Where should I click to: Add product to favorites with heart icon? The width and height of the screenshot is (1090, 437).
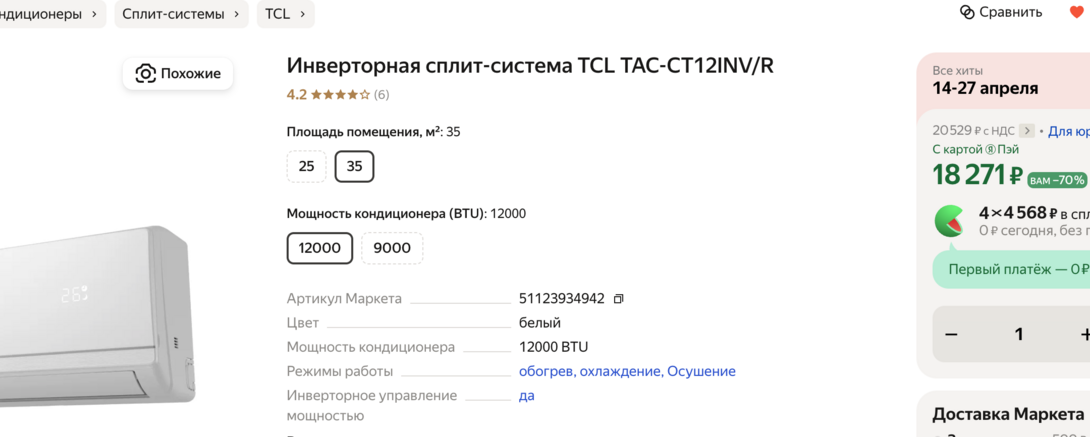coord(1077,12)
